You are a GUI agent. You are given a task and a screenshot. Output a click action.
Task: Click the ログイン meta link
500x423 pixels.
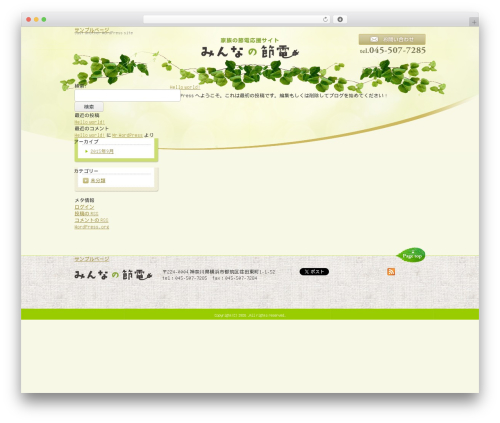(84, 207)
